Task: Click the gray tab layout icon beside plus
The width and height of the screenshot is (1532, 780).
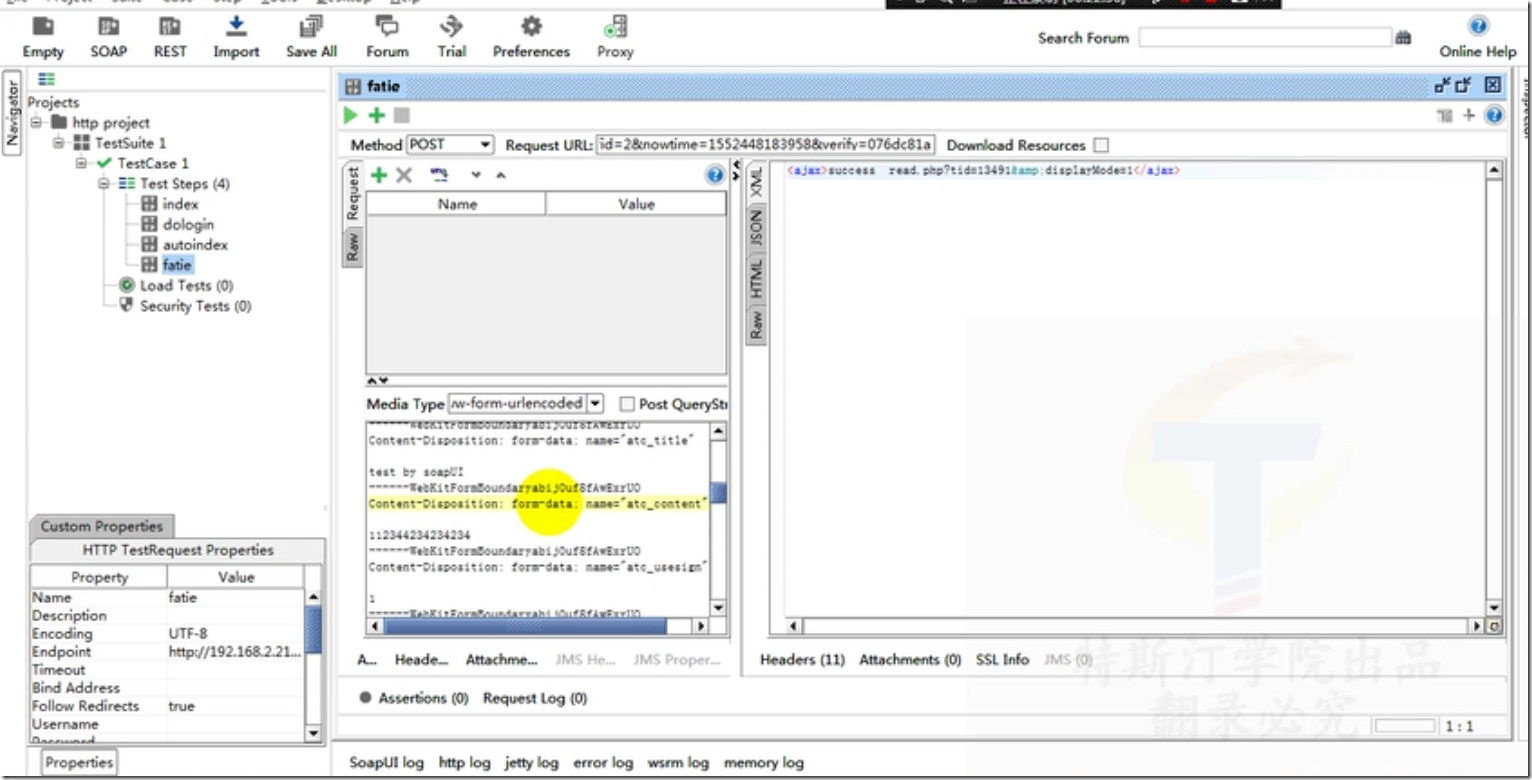Action: (x=1445, y=117)
